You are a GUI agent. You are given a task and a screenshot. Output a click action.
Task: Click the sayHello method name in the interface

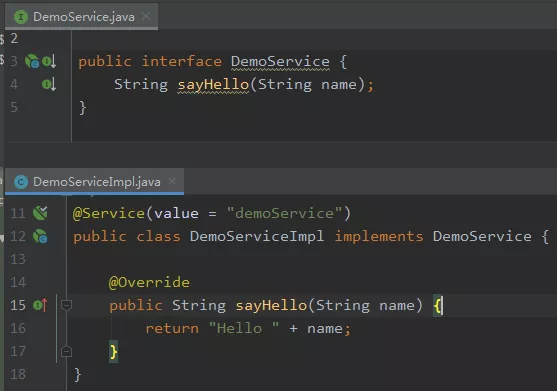[213, 85]
